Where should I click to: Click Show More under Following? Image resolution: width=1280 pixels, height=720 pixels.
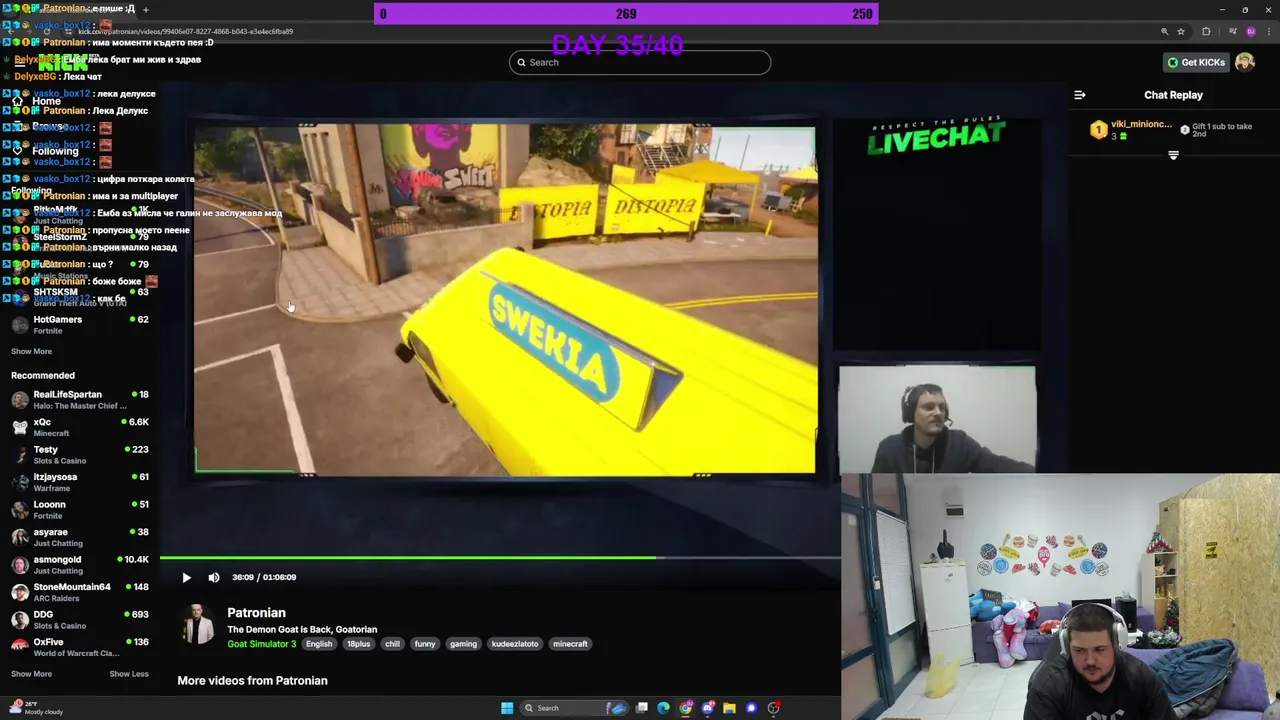tap(31, 351)
